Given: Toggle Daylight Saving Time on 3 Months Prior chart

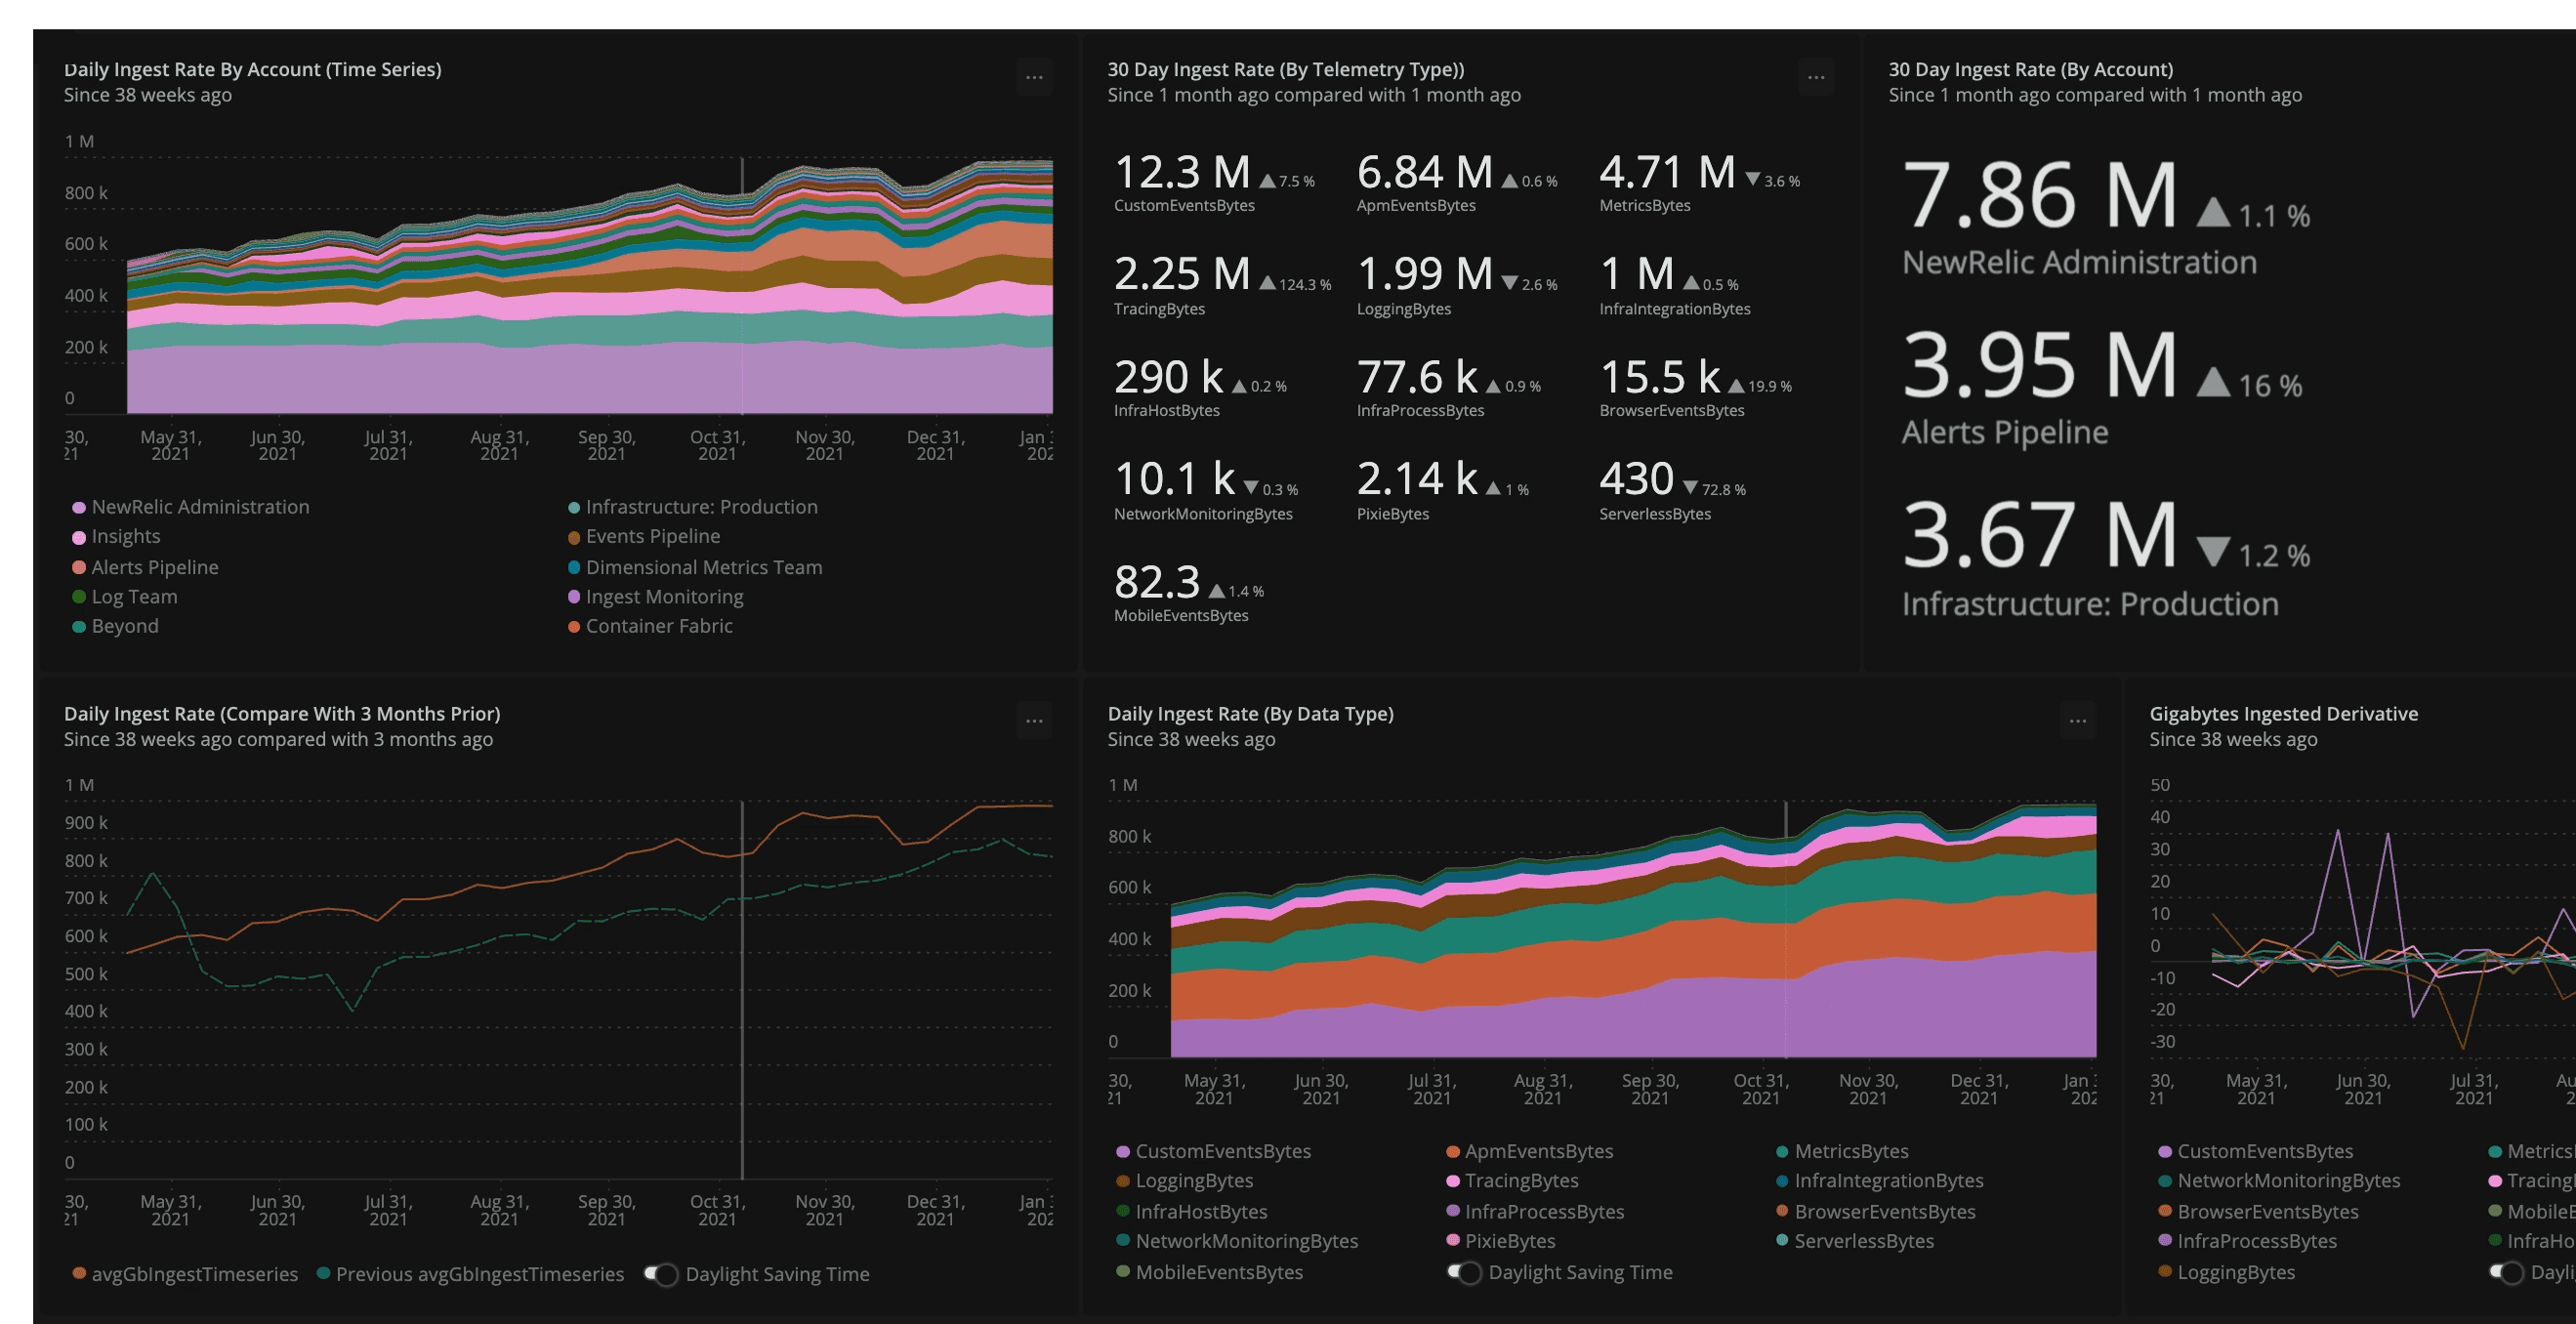Looking at the screenshot, I should pyautogui.click(x=662, y=1274).
